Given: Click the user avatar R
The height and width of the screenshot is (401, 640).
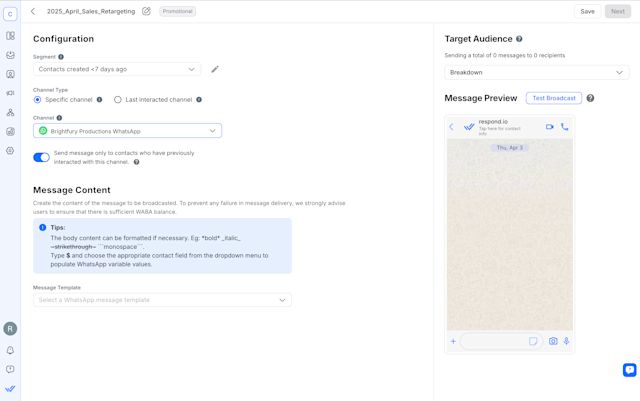Looking at the screenshot, I should (x=10, y=329).
